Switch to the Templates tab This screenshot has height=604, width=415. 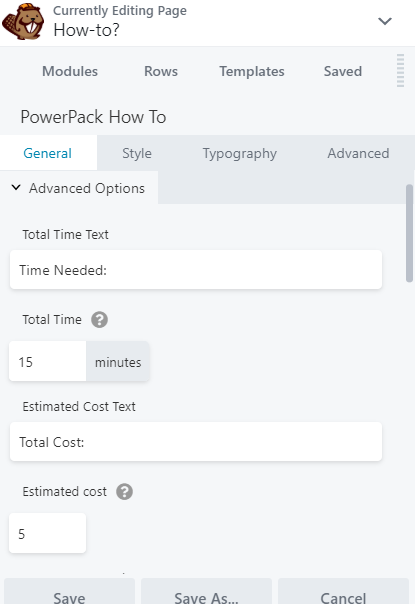[x=252, y=71]
